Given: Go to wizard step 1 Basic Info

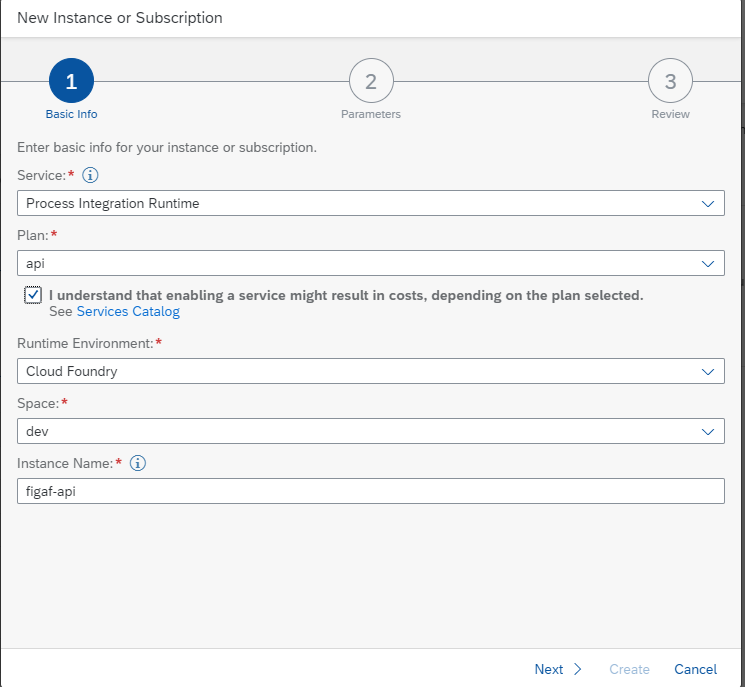Looking at the screenshot, I should coord(71,89).
